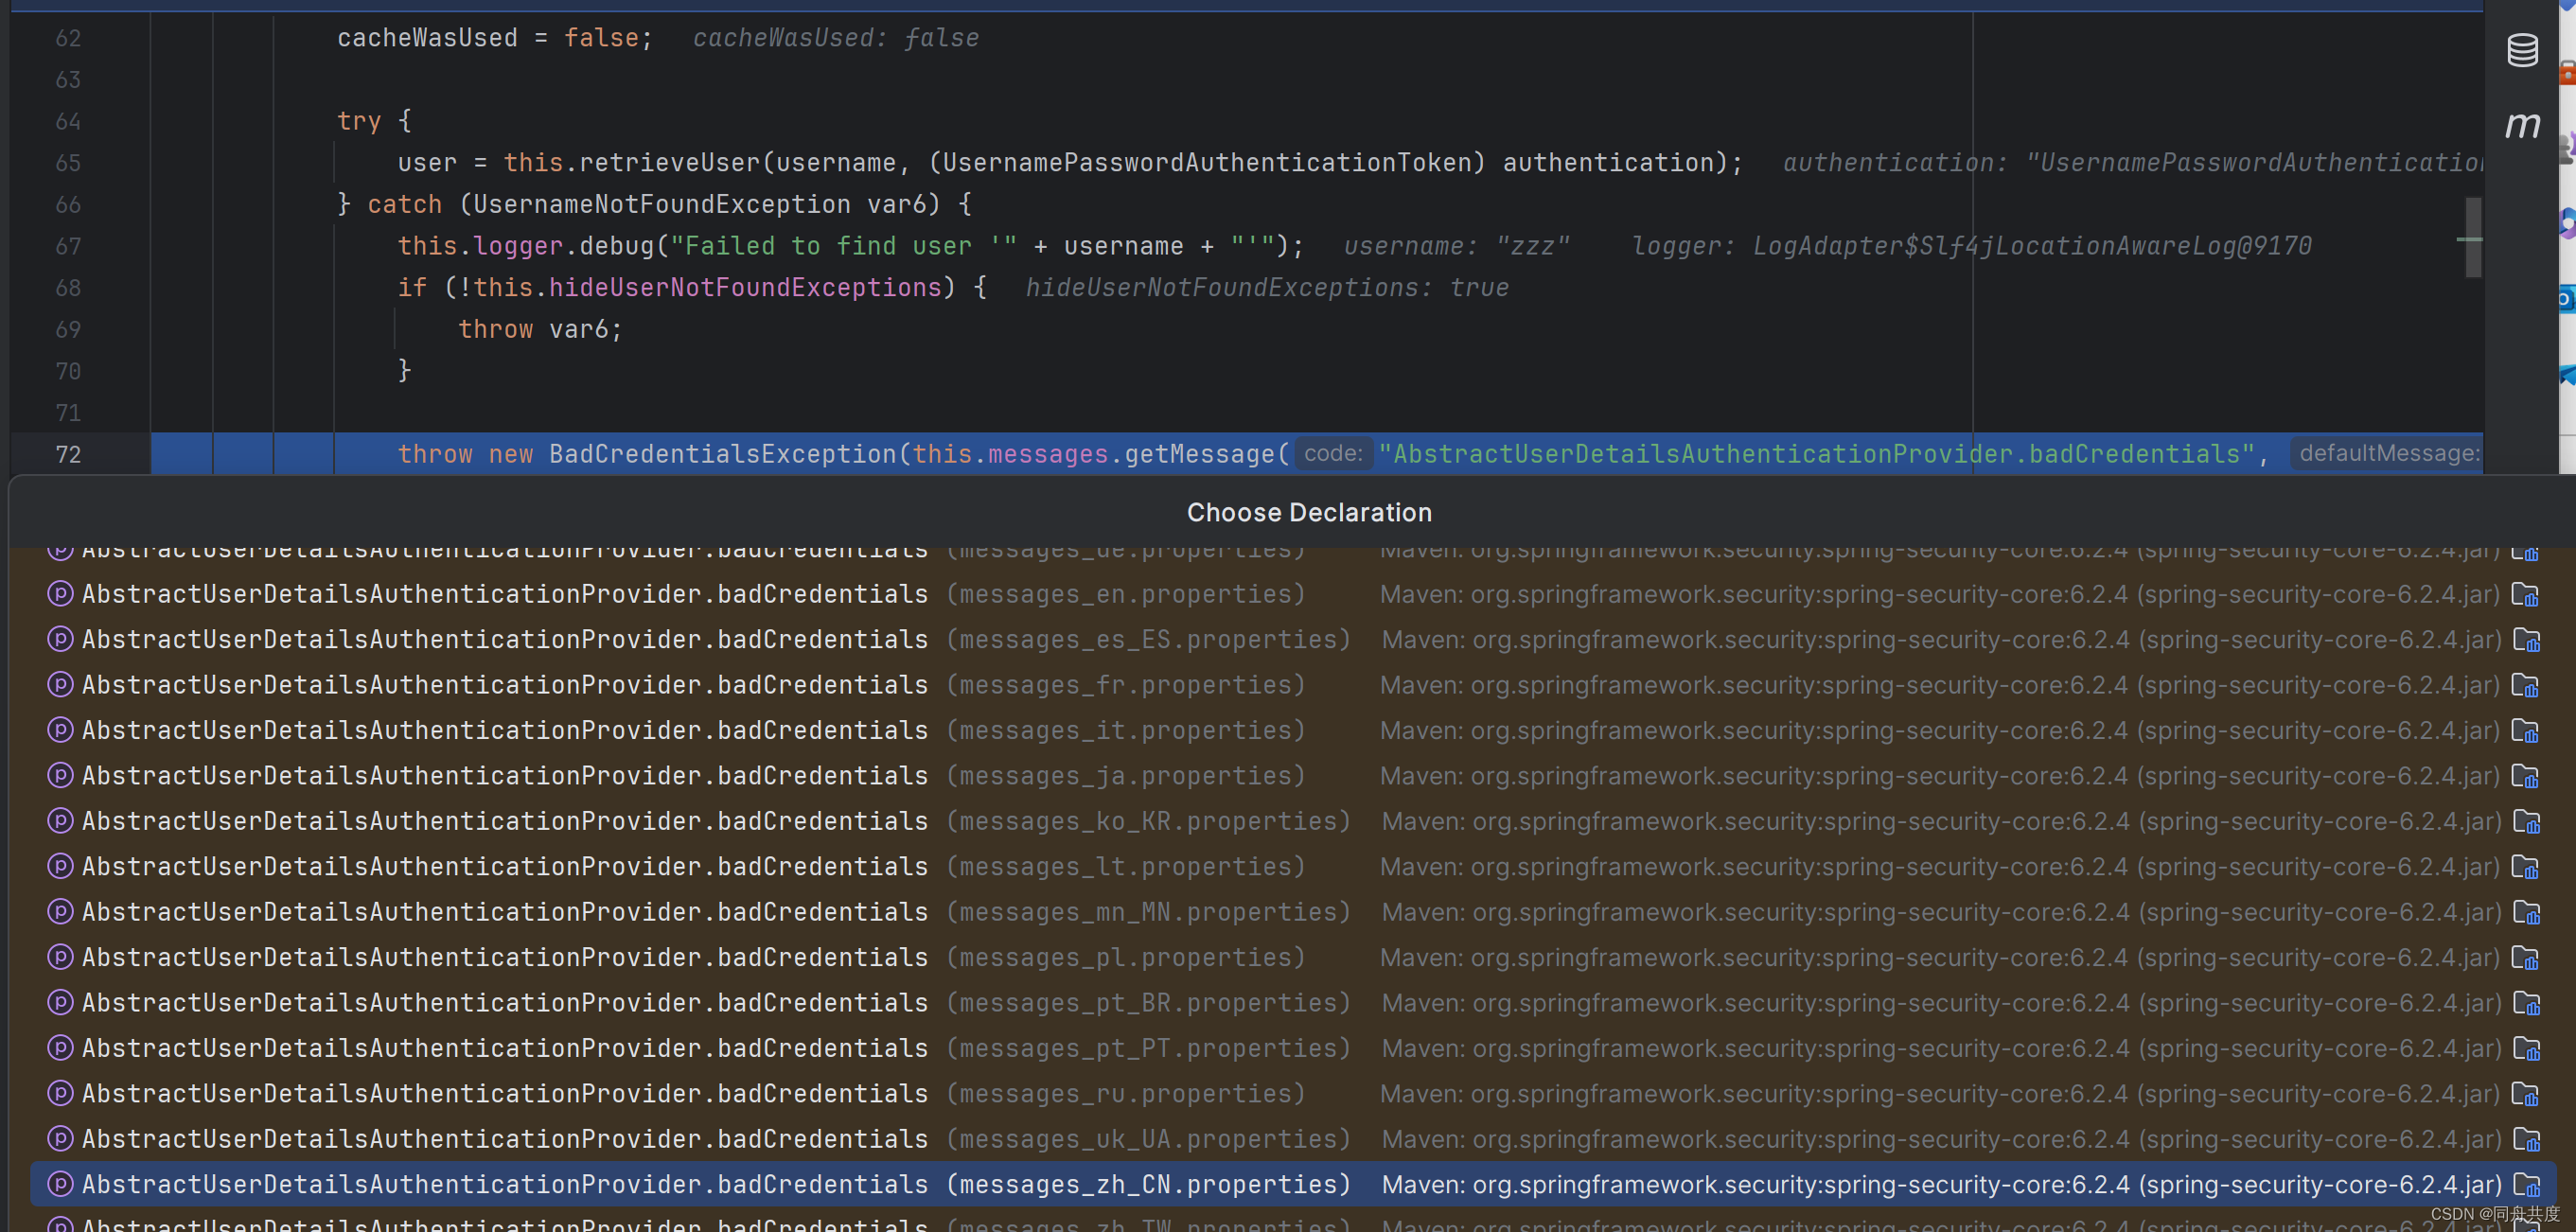Click property icon of messages_pl.properties row

pos(60,956)
